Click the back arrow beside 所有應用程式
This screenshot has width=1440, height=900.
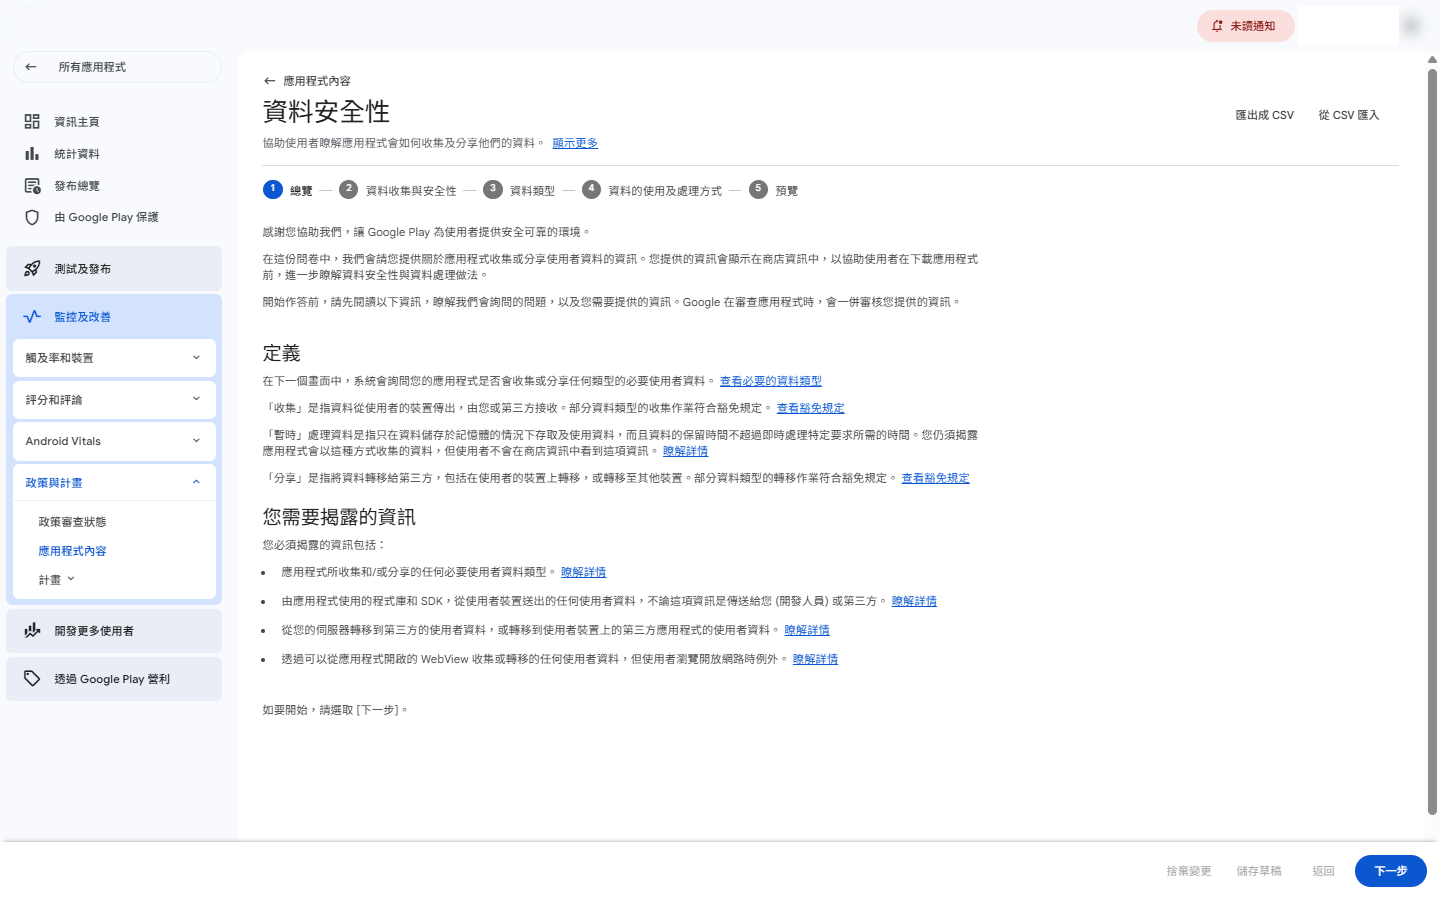point(31,67)
